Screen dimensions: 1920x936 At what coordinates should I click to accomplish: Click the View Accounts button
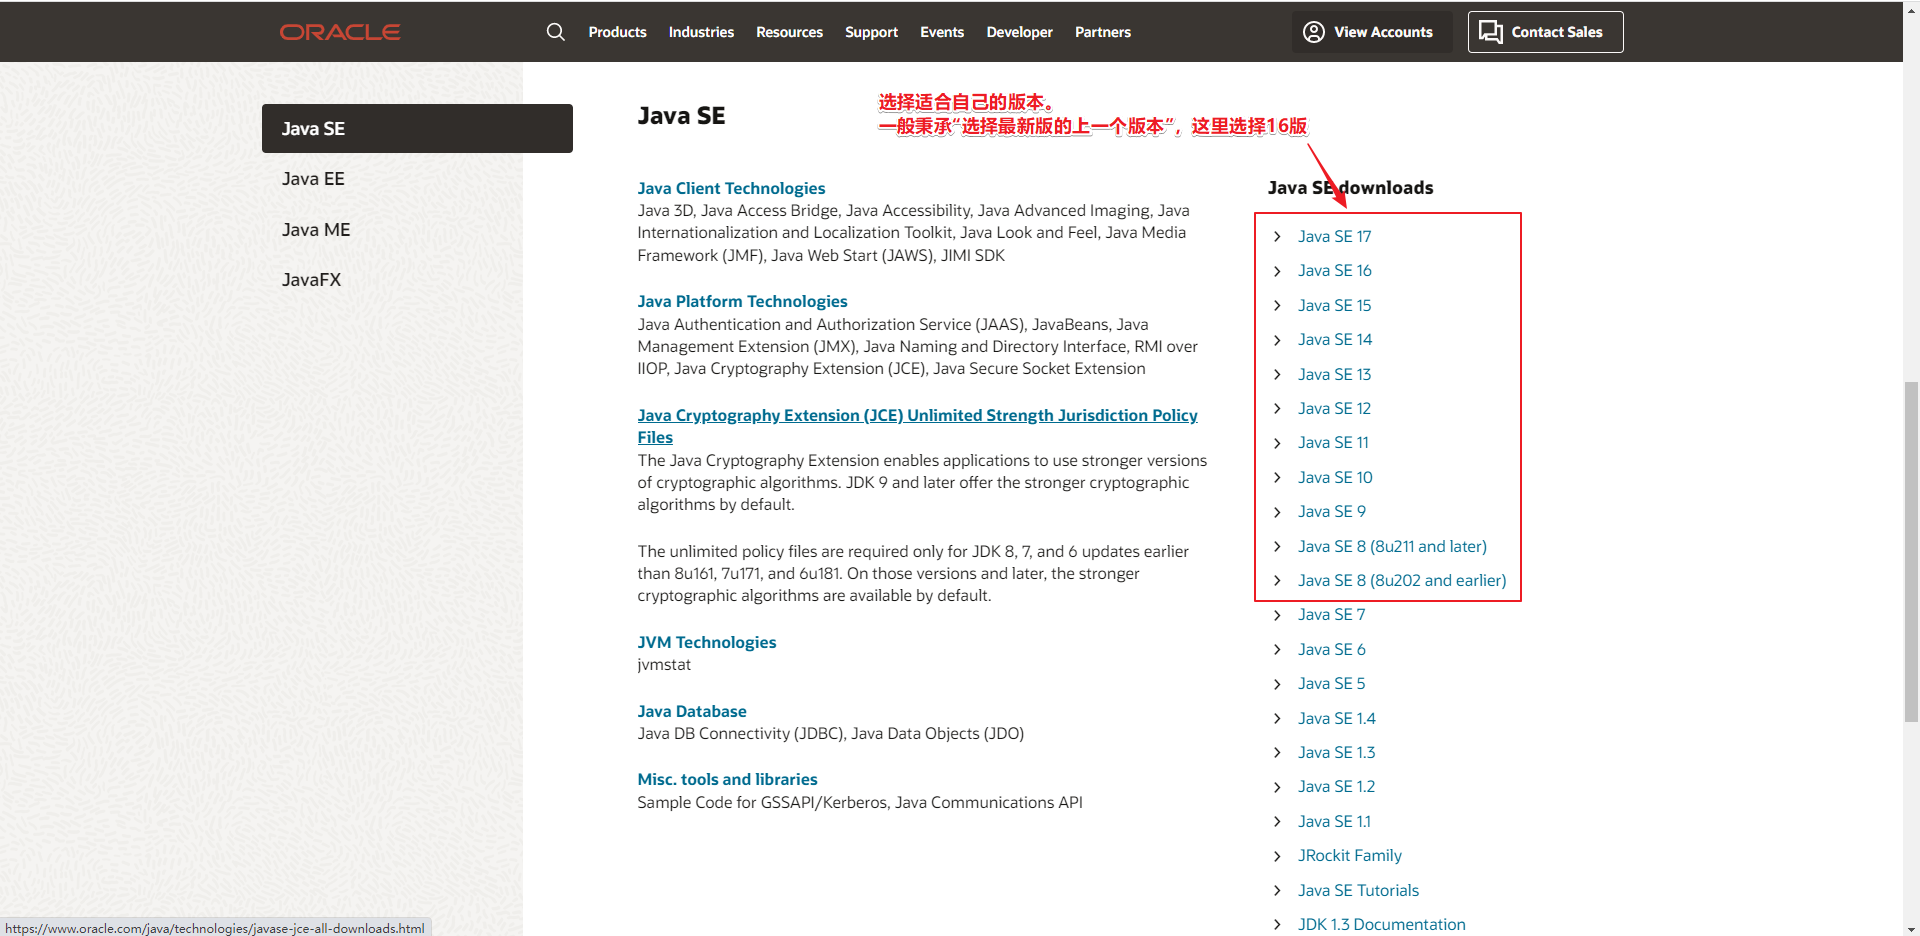click(1372, 32)
